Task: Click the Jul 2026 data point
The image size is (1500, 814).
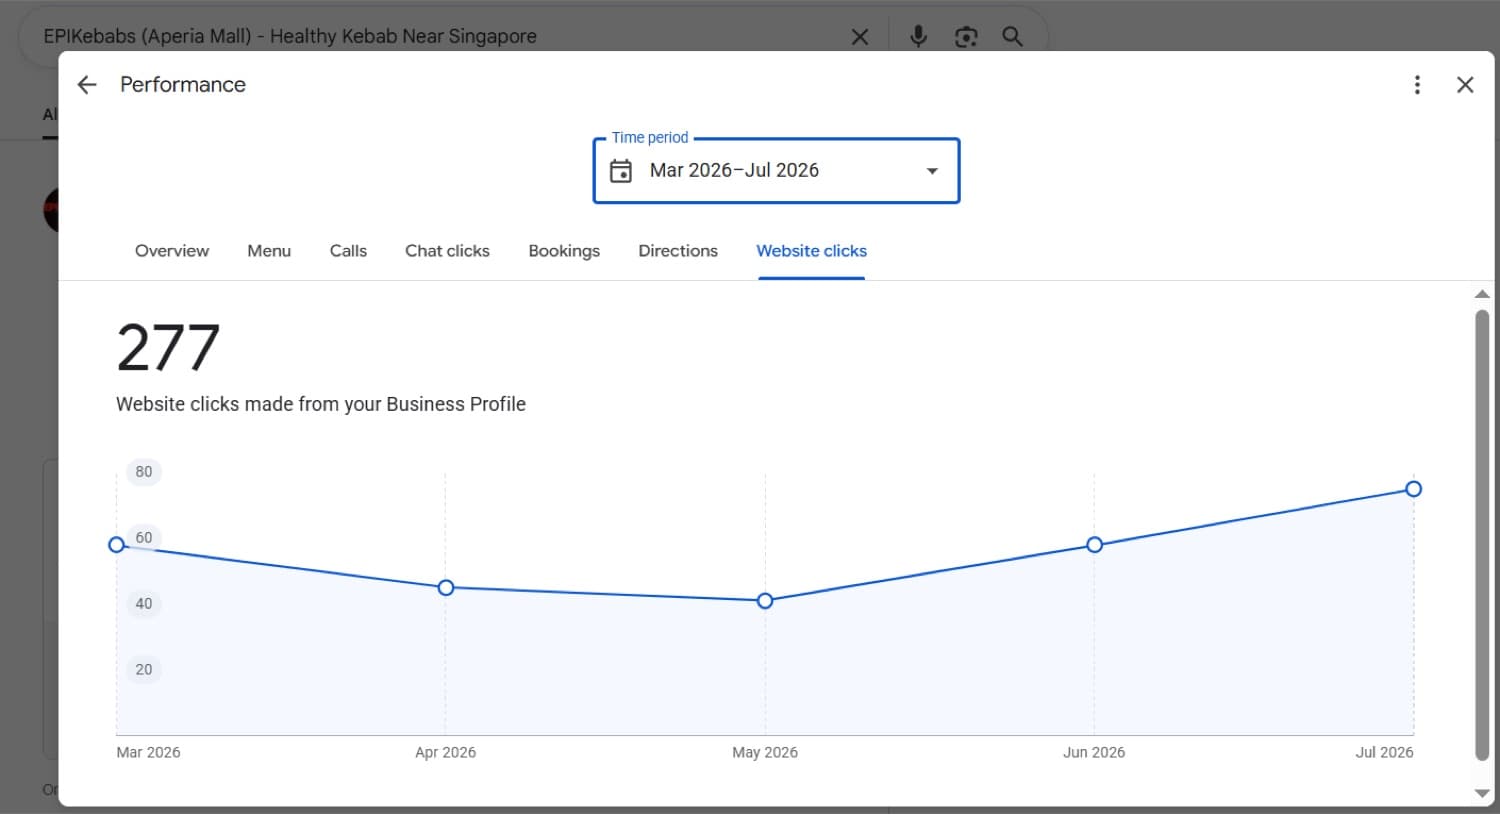Action: [x=1413, y=489]
